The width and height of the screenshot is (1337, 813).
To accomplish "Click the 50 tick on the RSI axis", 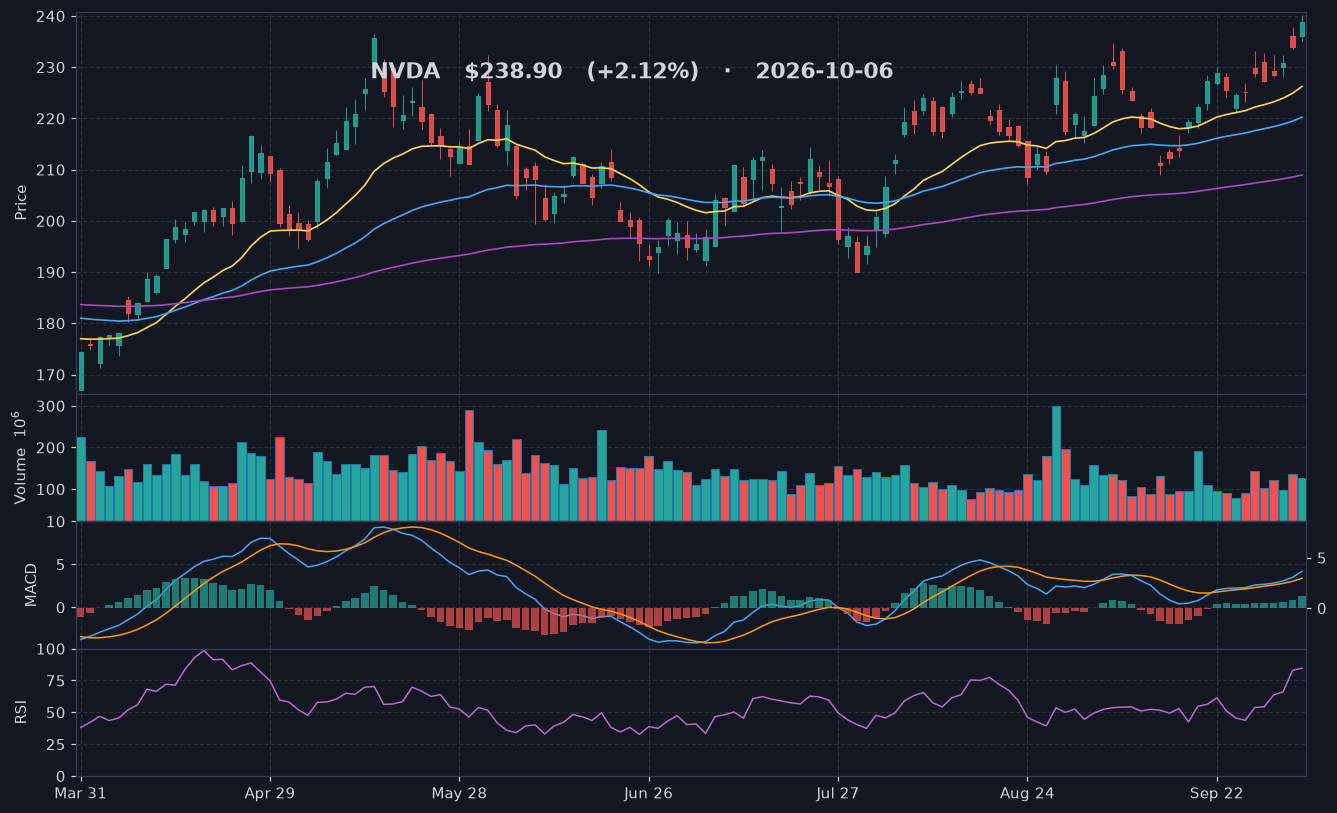I will pos(57,713).
